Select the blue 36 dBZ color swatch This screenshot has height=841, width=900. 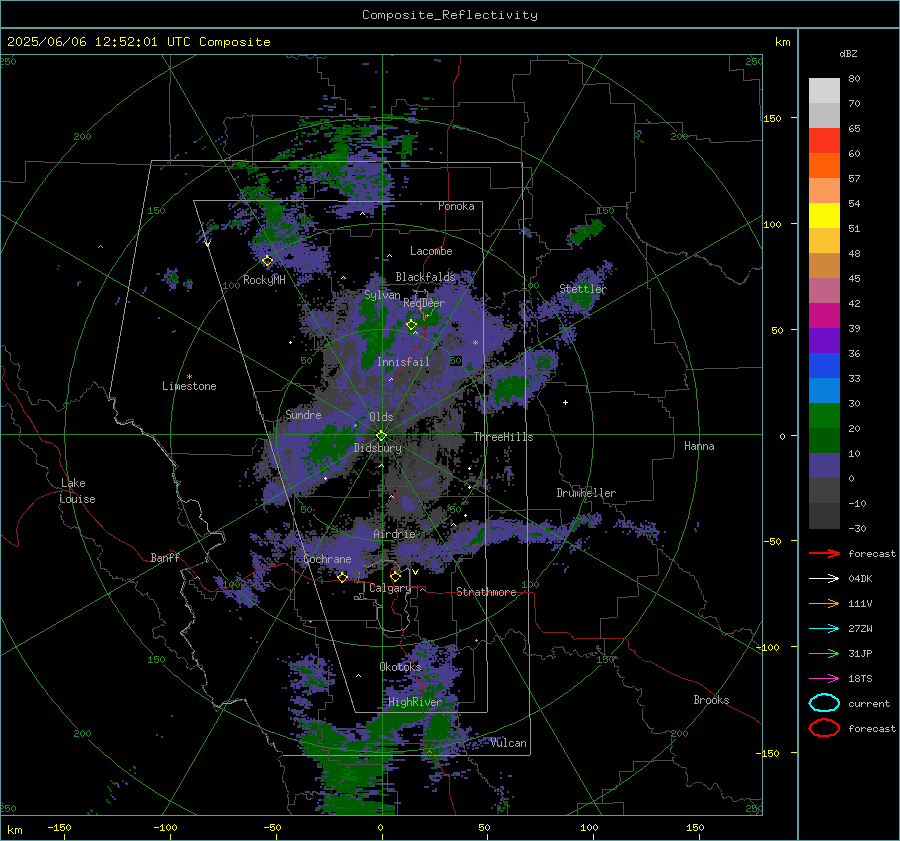824,365
